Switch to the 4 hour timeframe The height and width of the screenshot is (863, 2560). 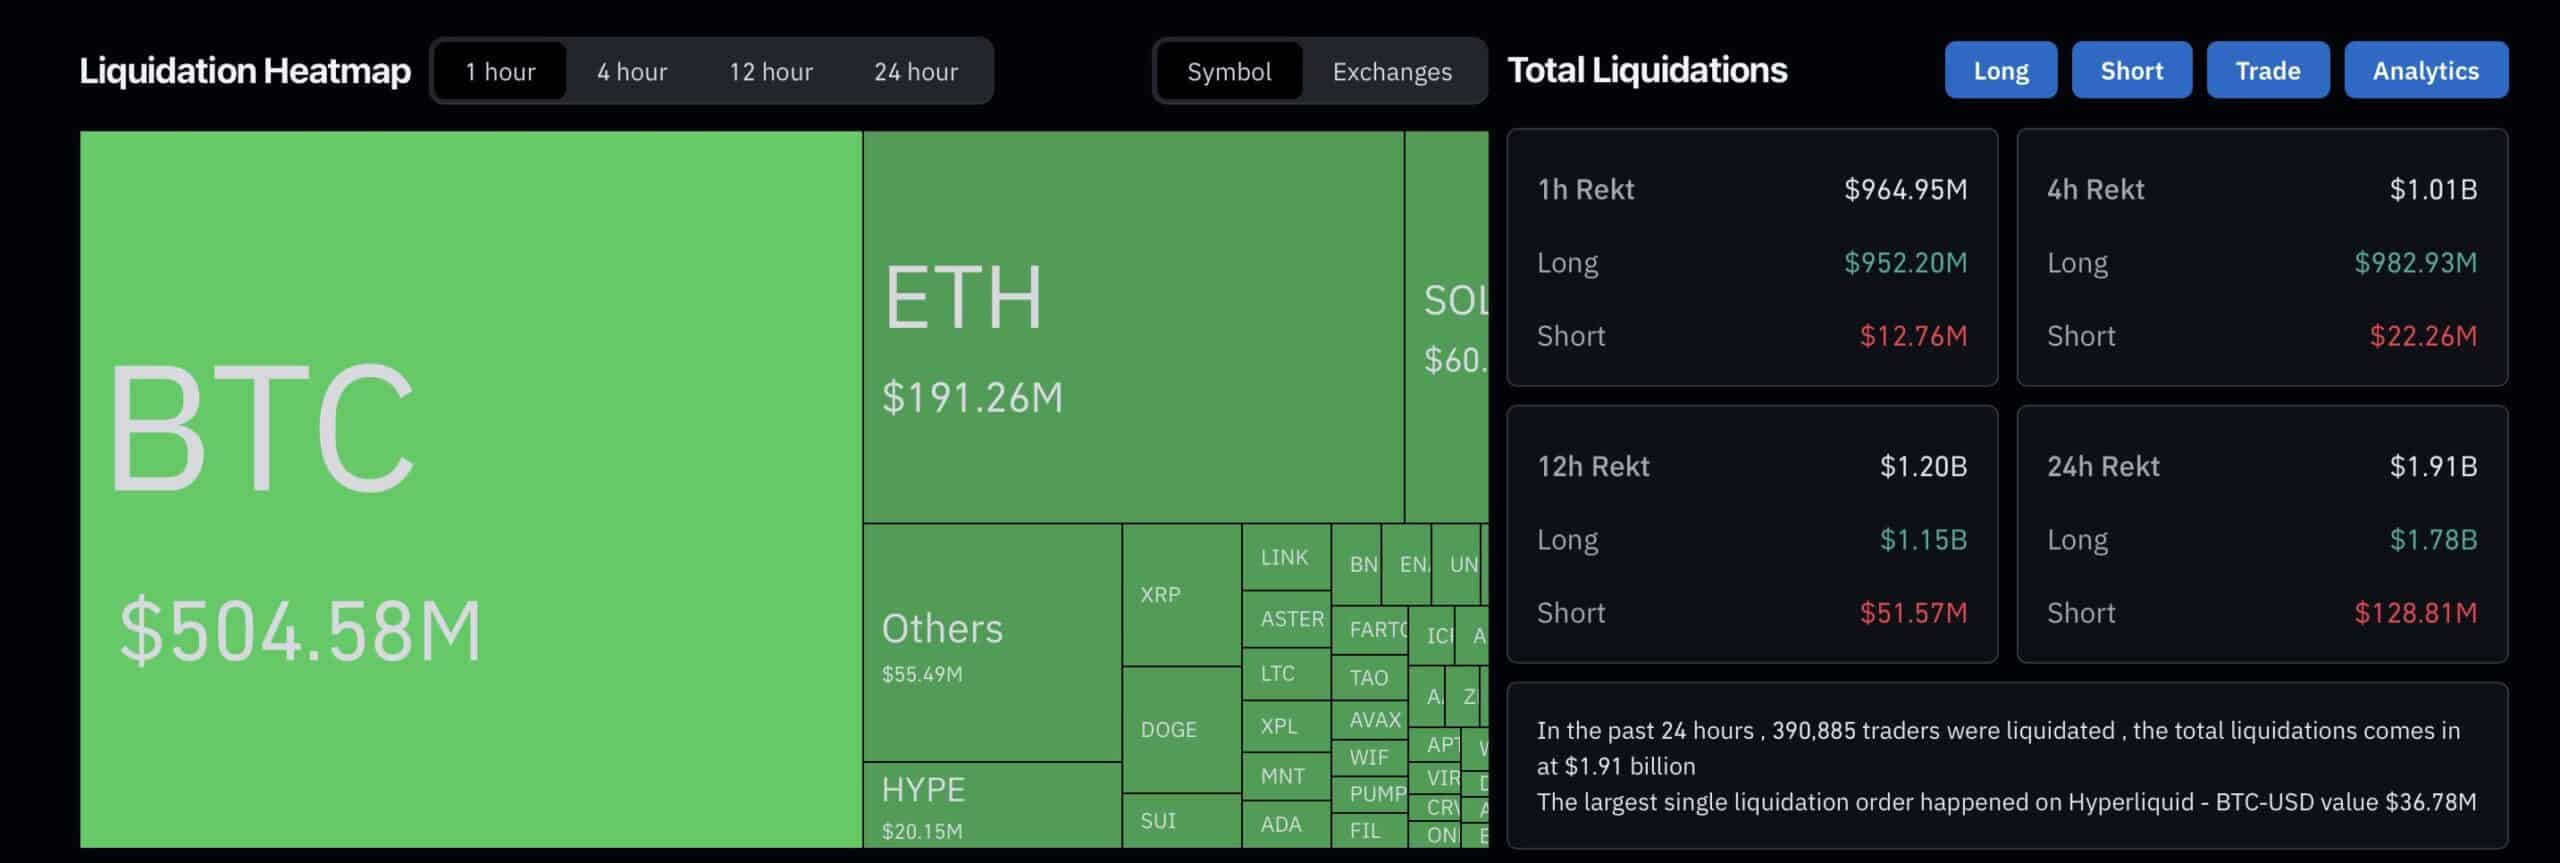point(632,71)
